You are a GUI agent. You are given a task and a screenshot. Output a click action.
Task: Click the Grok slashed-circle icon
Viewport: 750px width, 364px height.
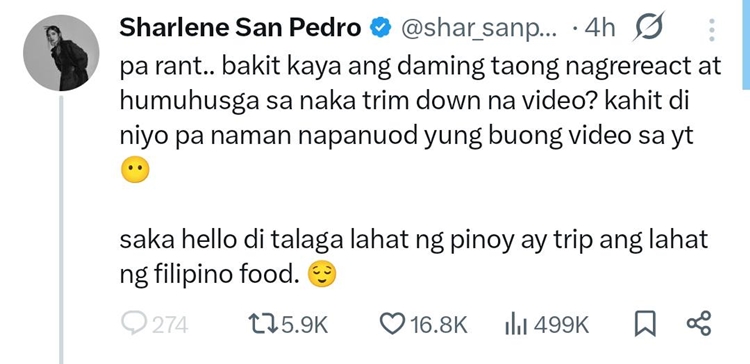click(649, 27)
